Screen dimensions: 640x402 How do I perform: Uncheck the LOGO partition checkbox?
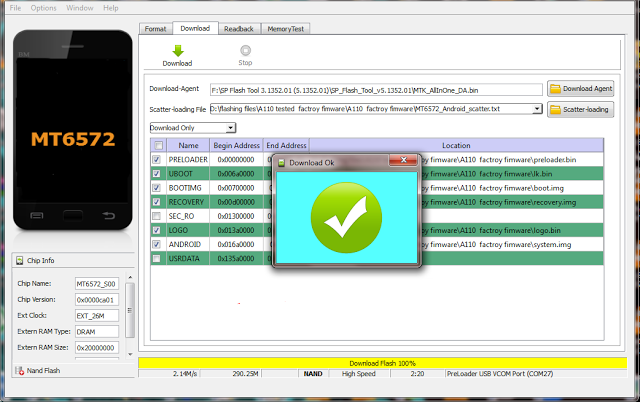click(156, 230)
